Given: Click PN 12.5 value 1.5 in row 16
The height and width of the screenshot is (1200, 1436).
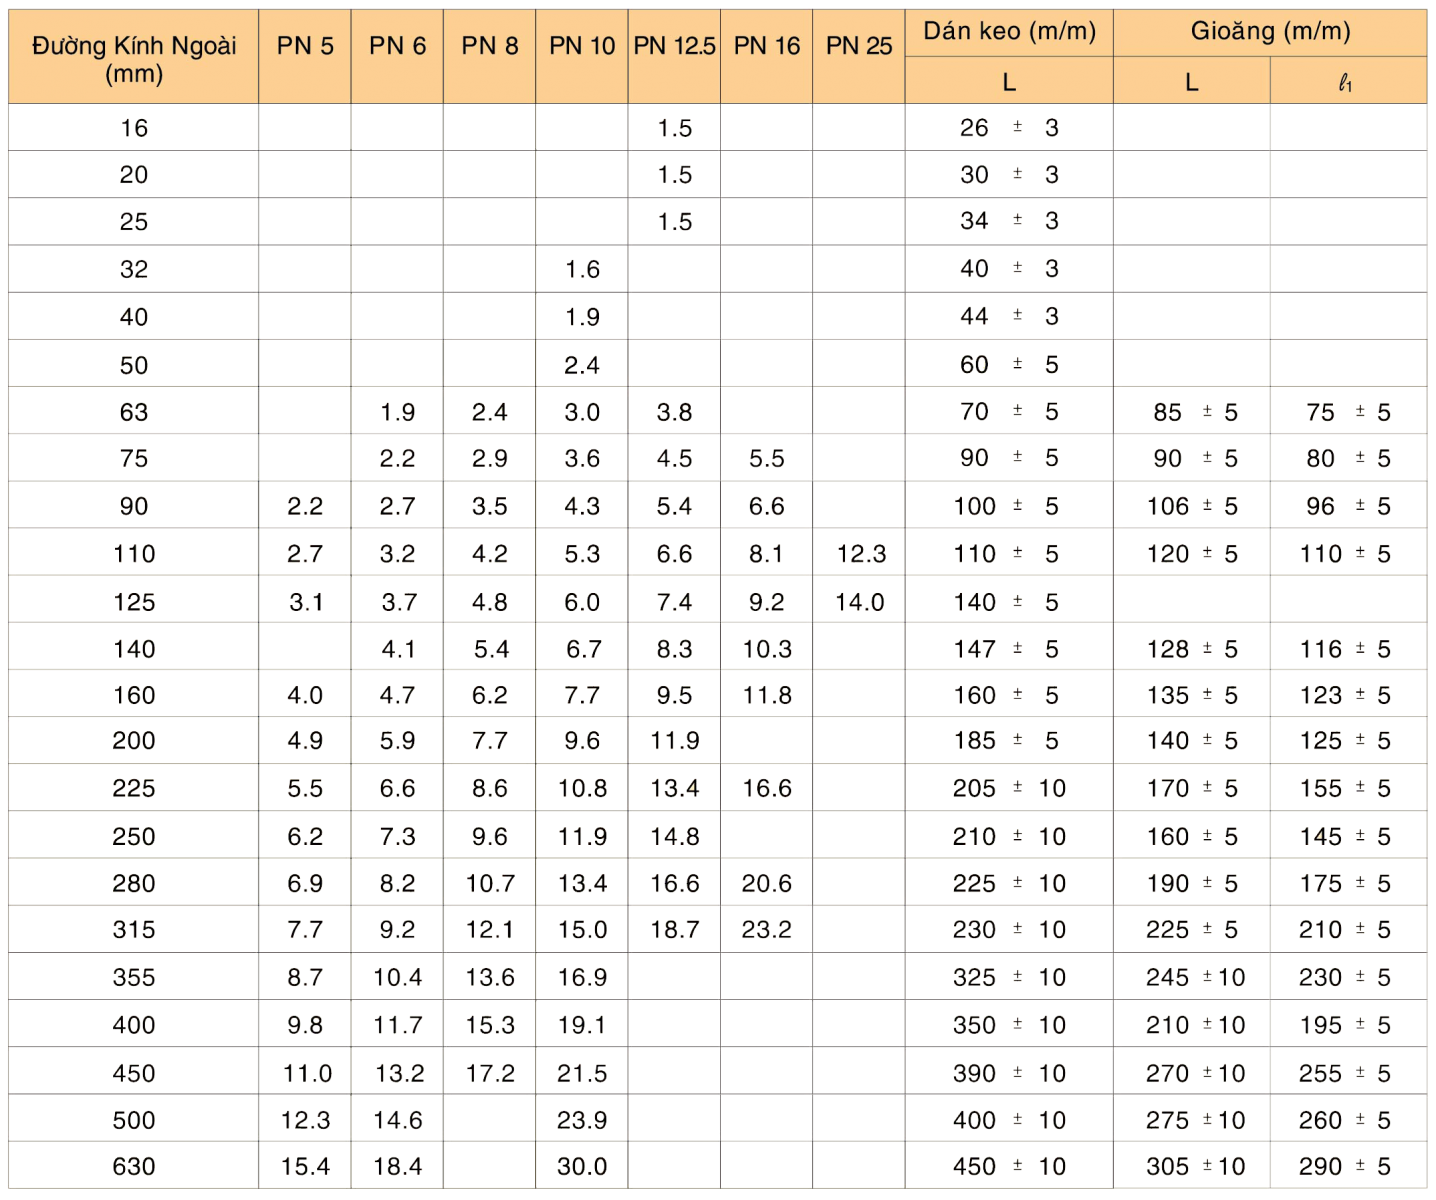Looking at the screenshot, I should 675,128.
